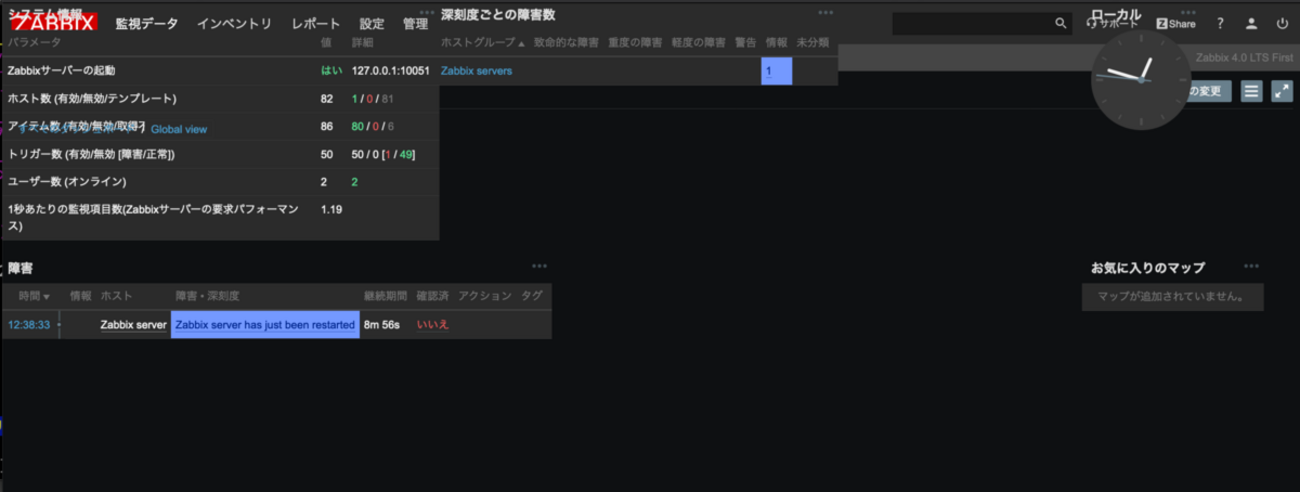Click the マップが追加されていません。 message
This screenshot has width=1300, height=492.
[x=1172, y=297]
